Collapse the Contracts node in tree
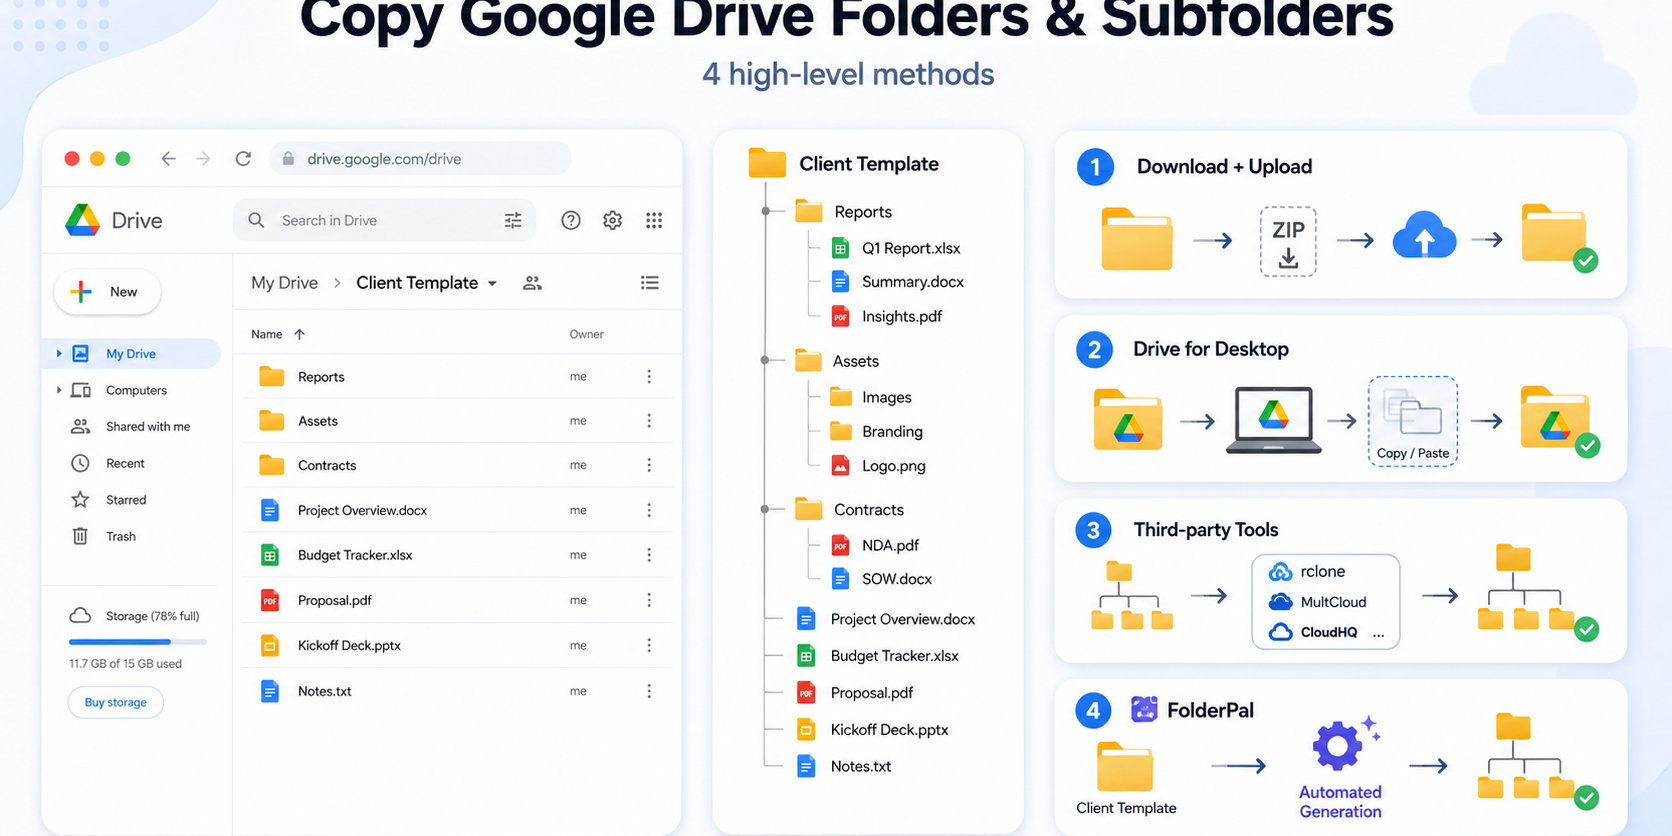This screenshot has height=836, width=1672. (765, 509)
